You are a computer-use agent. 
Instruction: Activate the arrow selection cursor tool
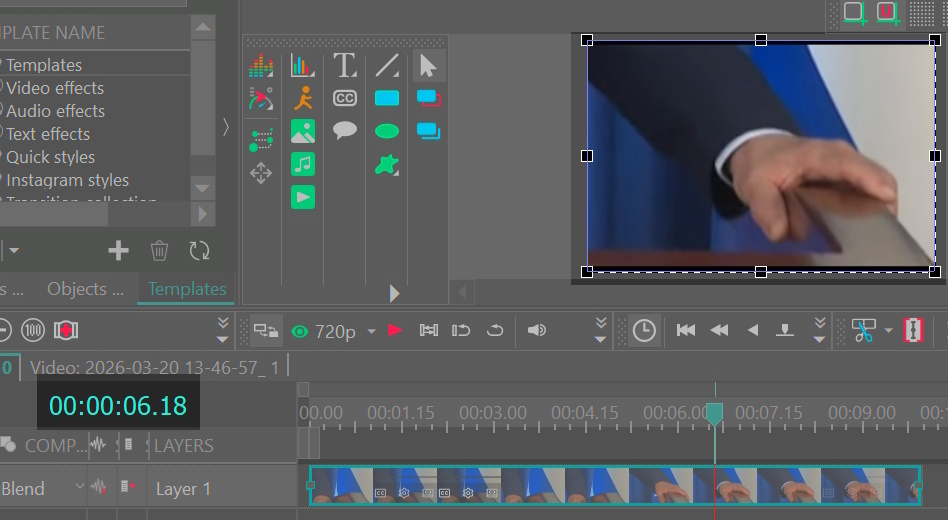[428, 66]
